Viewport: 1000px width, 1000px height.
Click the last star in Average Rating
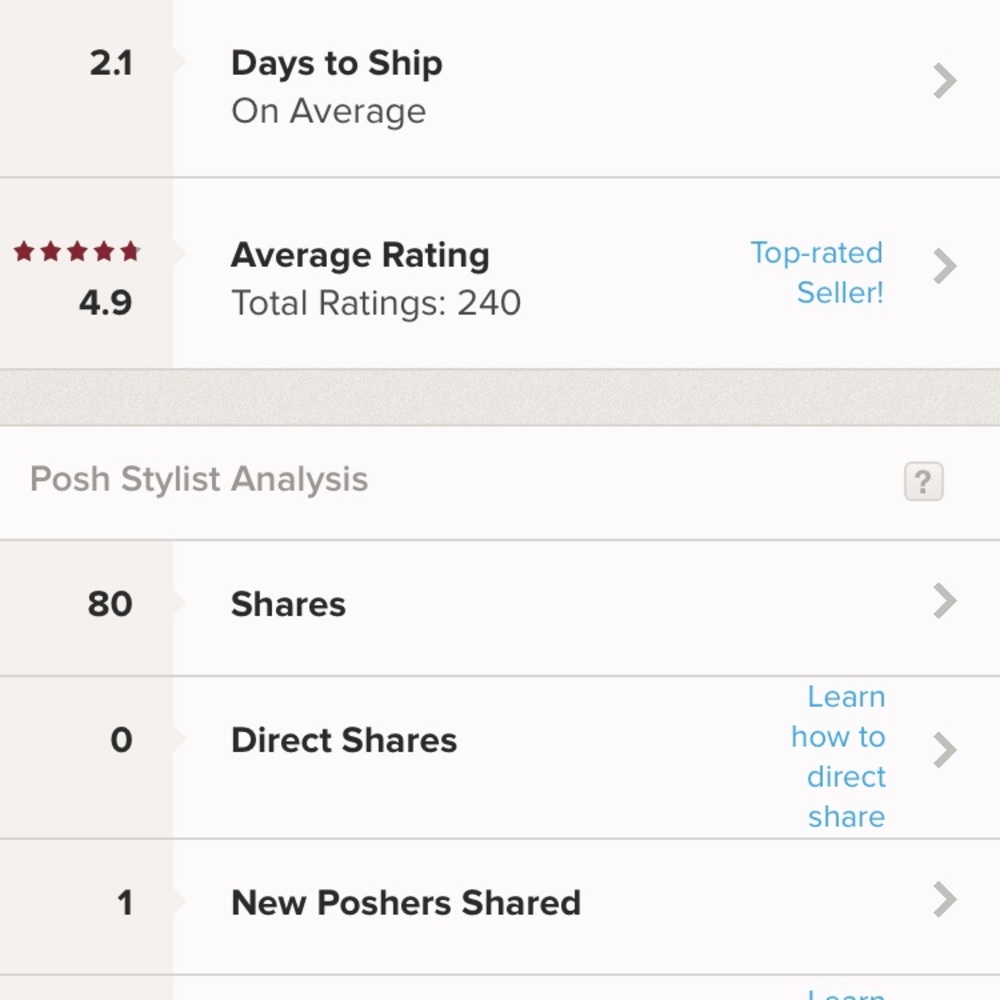point(128,252)
